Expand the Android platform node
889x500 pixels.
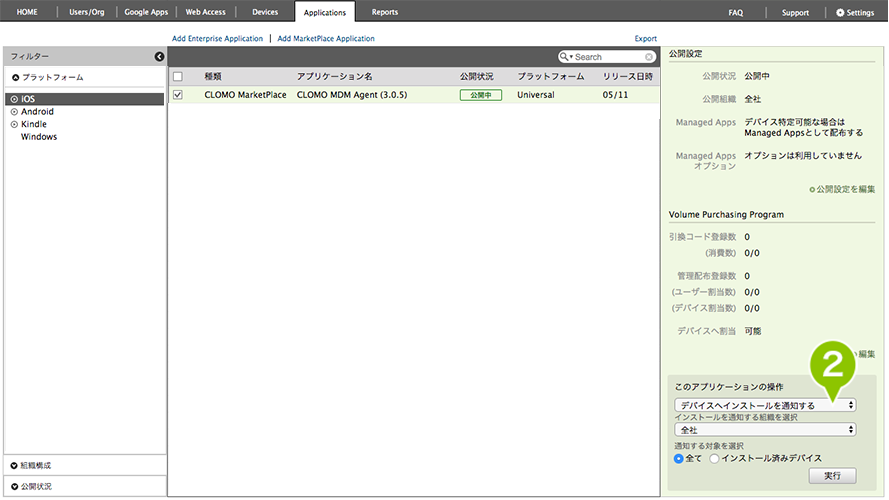14,112
